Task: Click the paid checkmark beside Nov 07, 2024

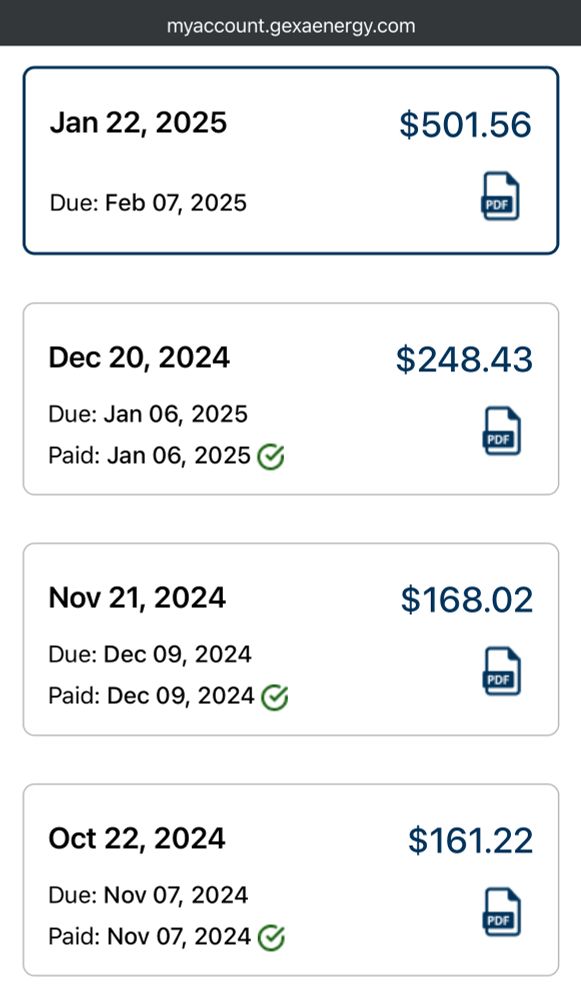Action: tap(271, 938)
